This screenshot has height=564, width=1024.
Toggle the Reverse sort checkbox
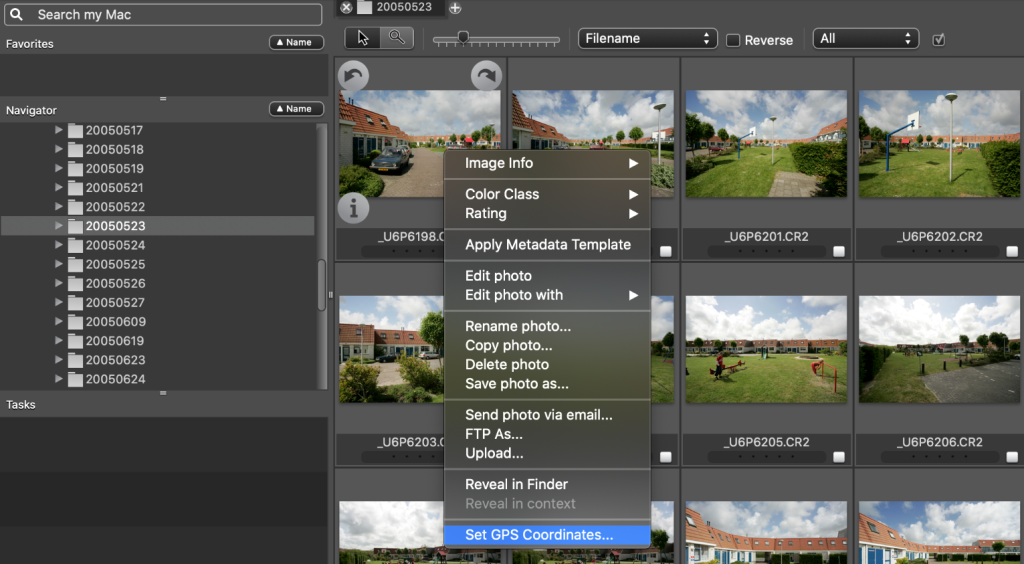point(733,40)
